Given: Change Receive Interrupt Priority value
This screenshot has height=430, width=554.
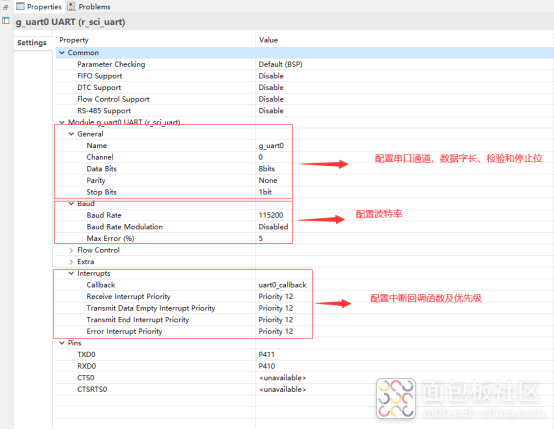Looking at the screenshot, I should coord(276,296).
